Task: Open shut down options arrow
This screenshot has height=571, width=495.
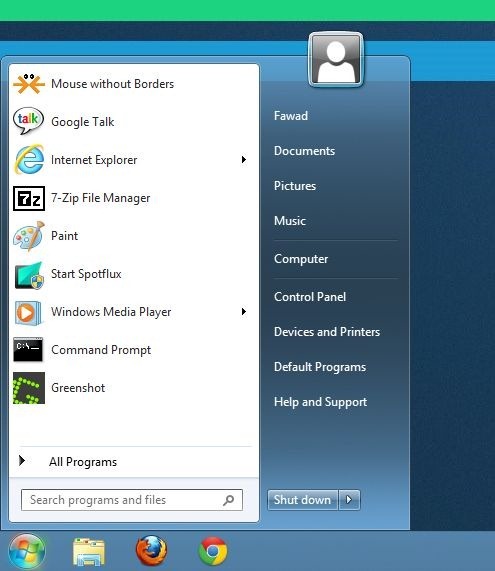Action: click(x=349, y=500)
